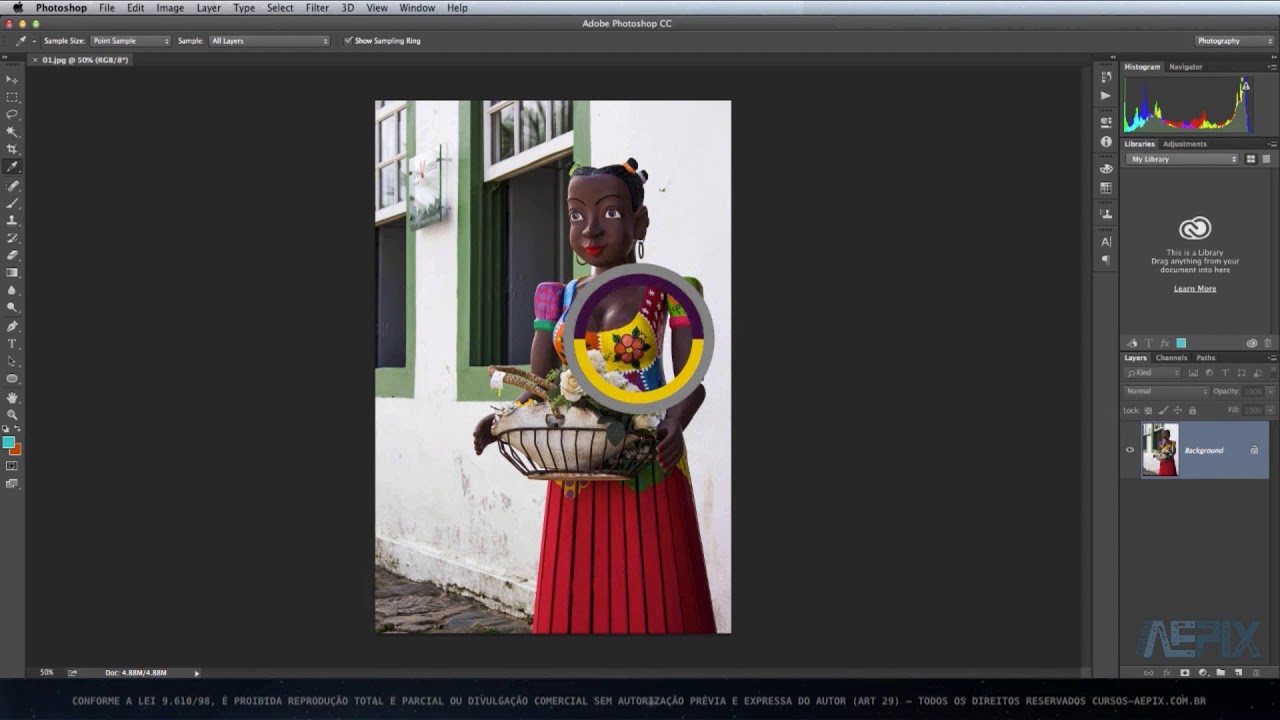The image size is (1280, 720).
Task: Select the Brush tool
Action: click(12, 203)
